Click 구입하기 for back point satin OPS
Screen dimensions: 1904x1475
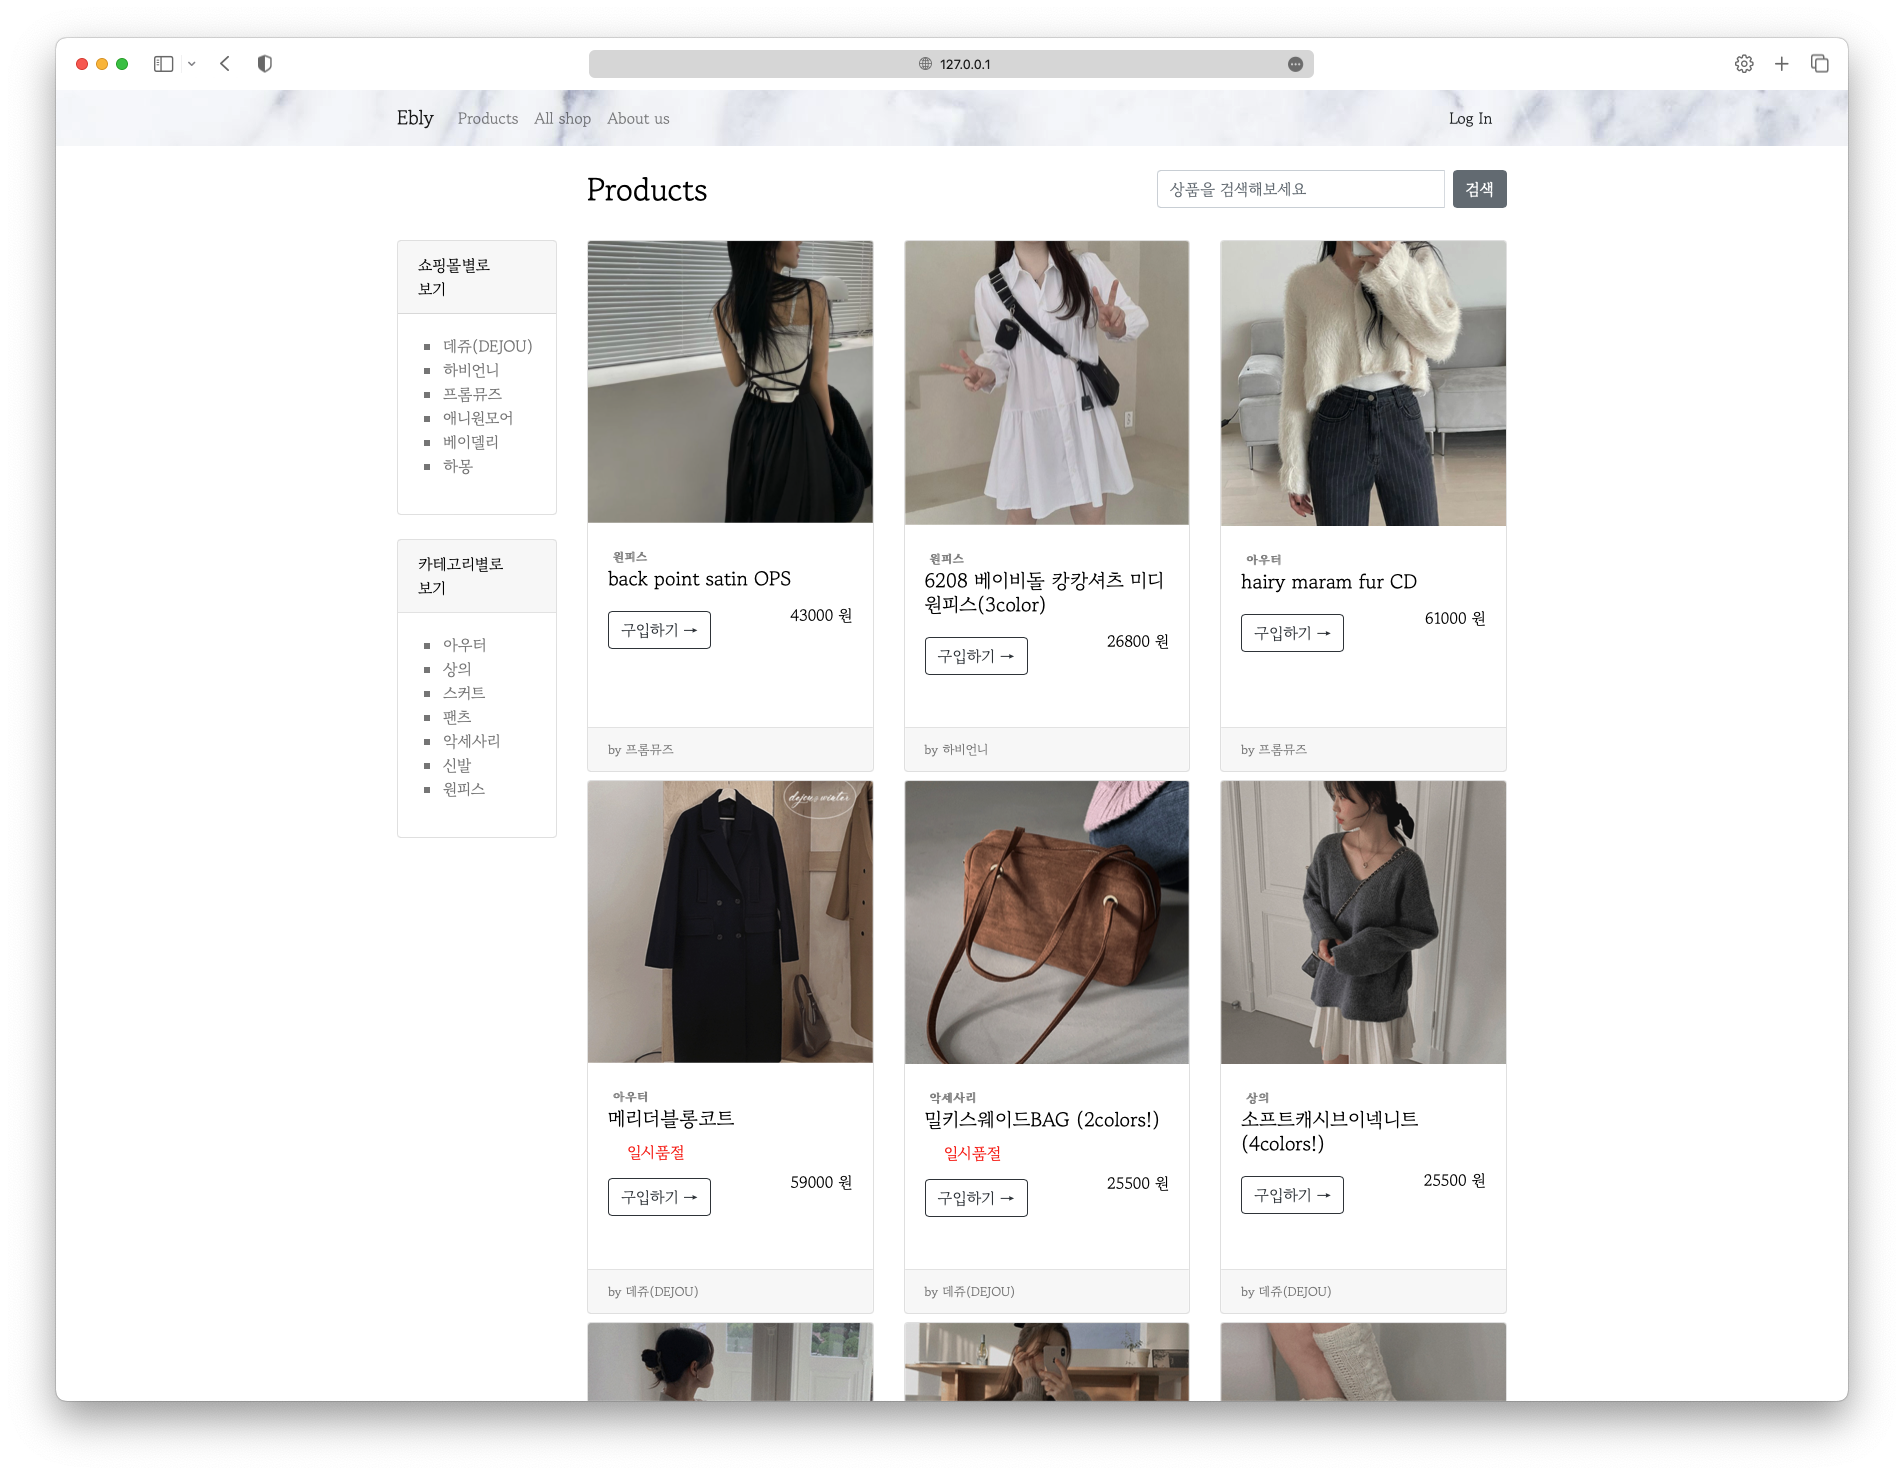click(659, 630)
